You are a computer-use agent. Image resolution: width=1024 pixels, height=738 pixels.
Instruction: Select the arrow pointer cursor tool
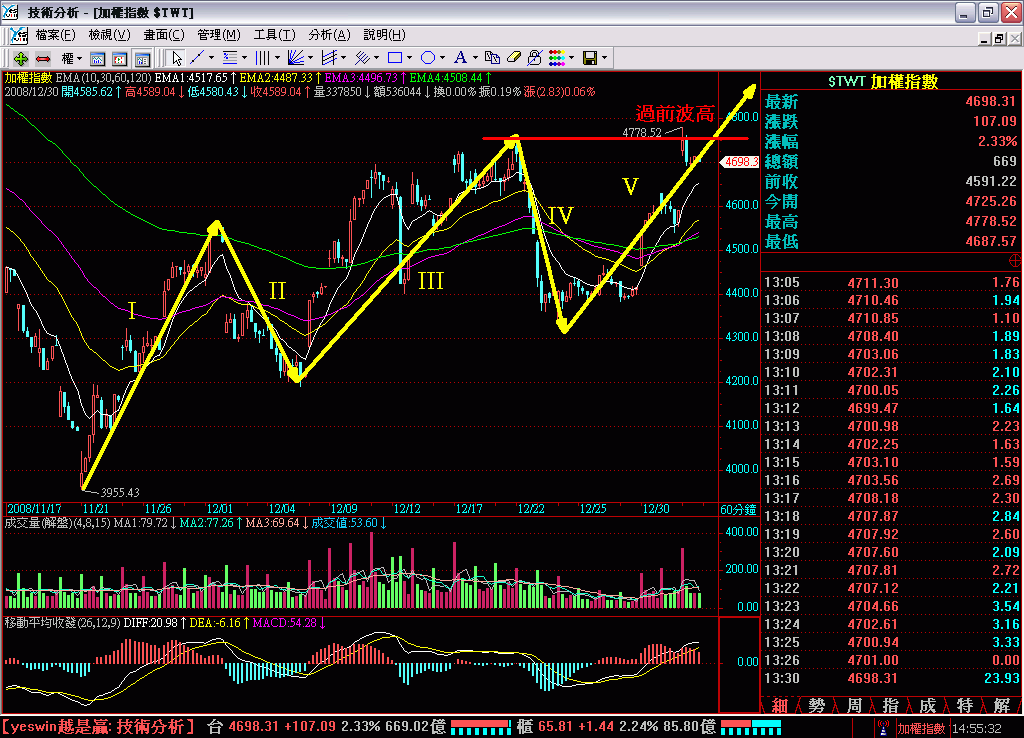[176, 58]
